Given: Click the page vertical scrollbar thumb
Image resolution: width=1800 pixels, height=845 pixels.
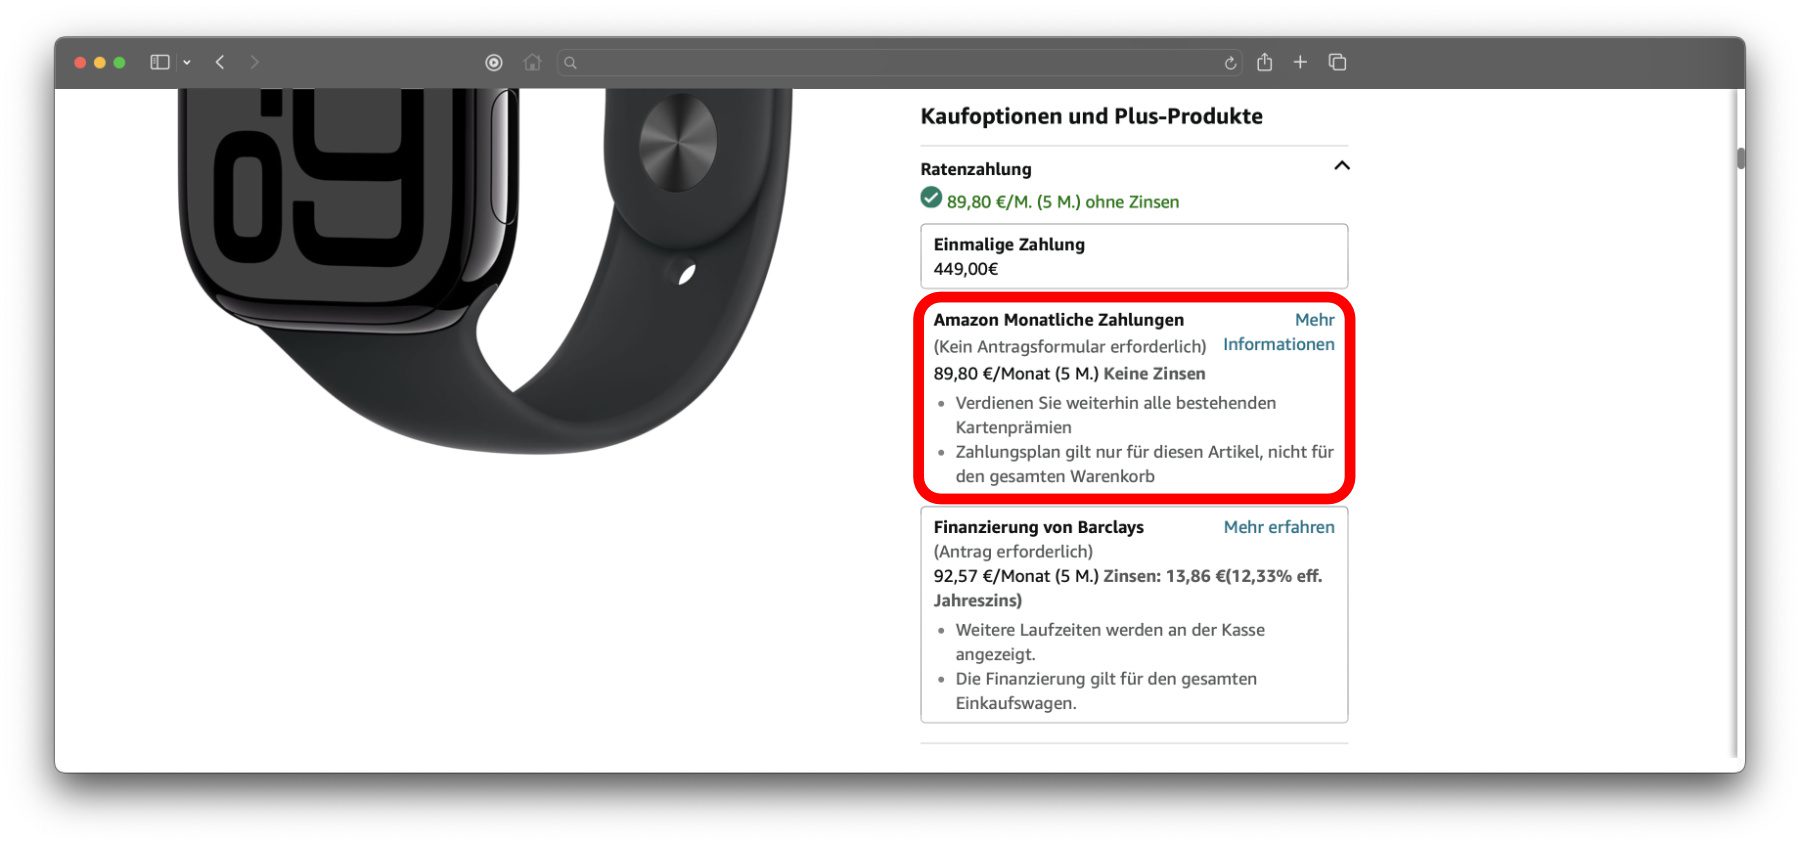Looking at the screenshot, I should click(x=1741, y=158).
